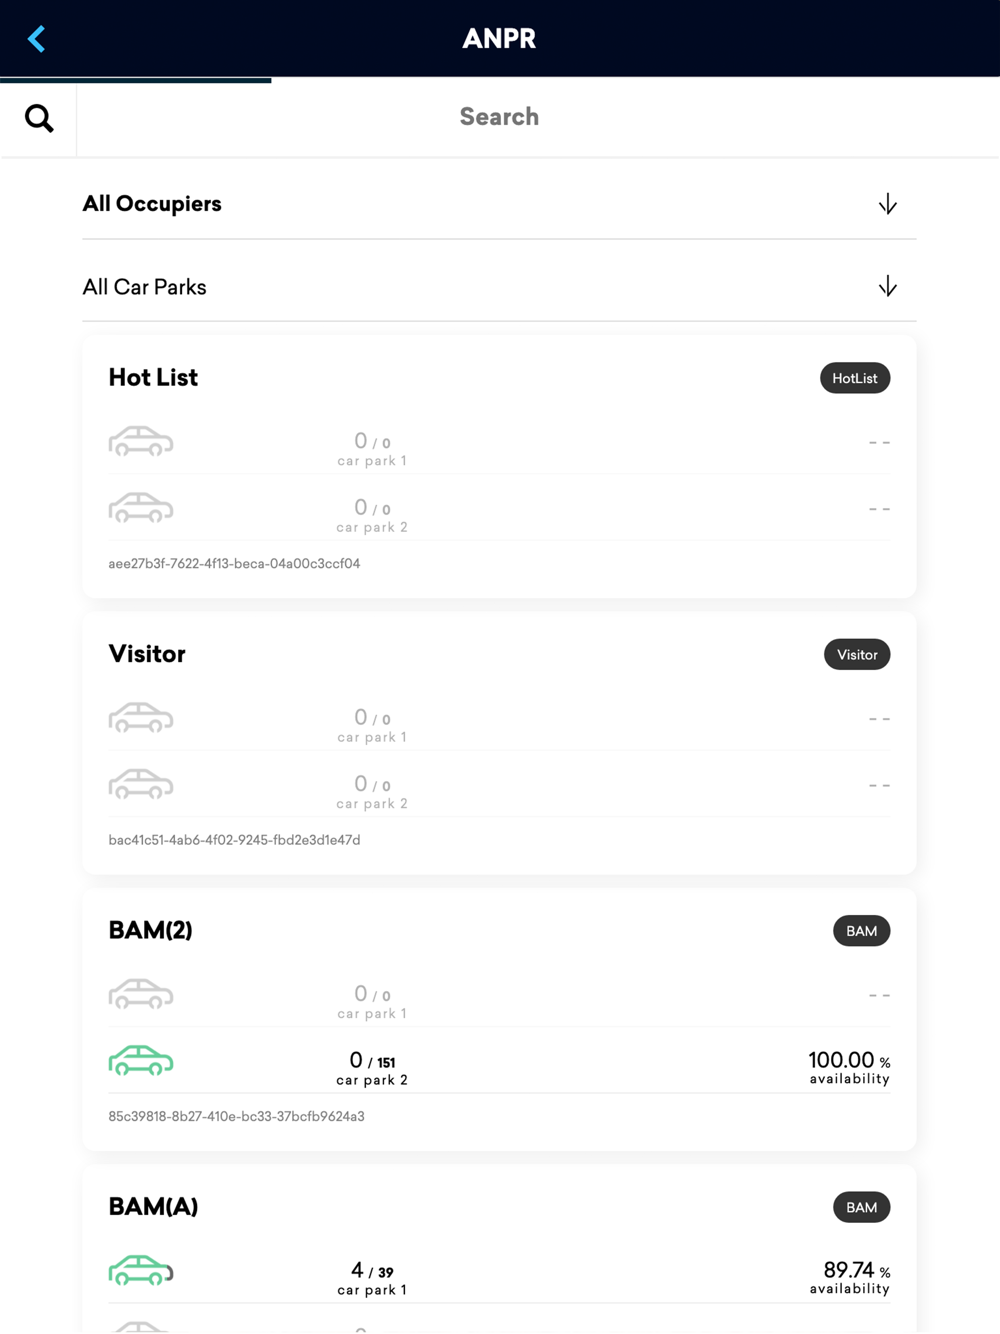Click the Visitor tag badge
This screenshot has height=1334, width=1000.
coord(857,654)
